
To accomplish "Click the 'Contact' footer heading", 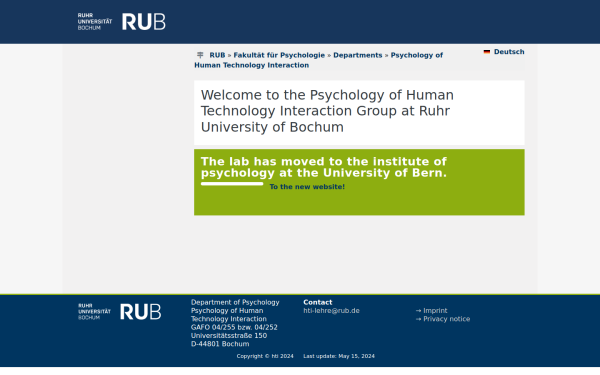I will click(318, 302).
